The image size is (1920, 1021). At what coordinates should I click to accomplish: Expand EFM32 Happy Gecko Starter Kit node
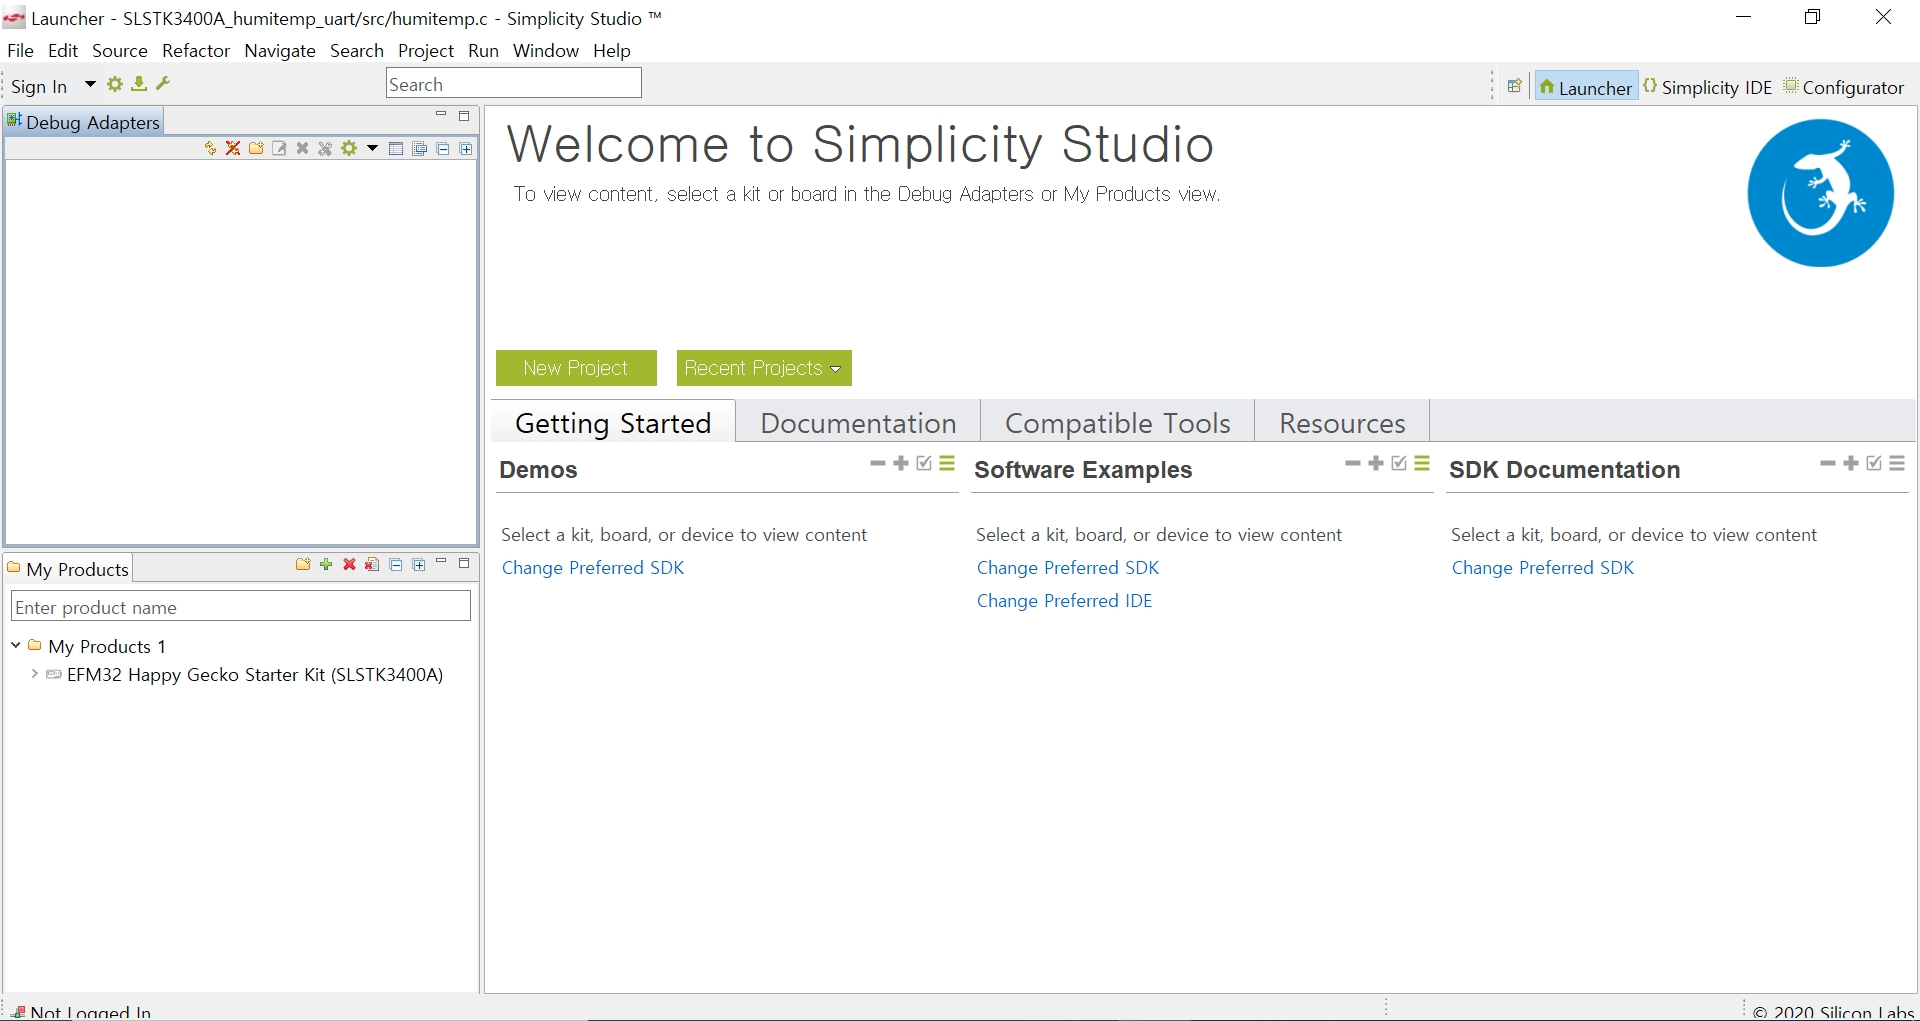point(34,674)
